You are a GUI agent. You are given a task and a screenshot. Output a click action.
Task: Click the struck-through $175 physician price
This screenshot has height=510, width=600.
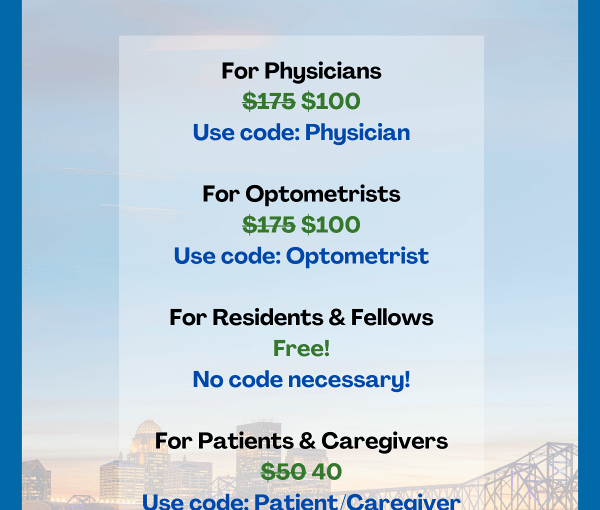(x=269, y=101)
